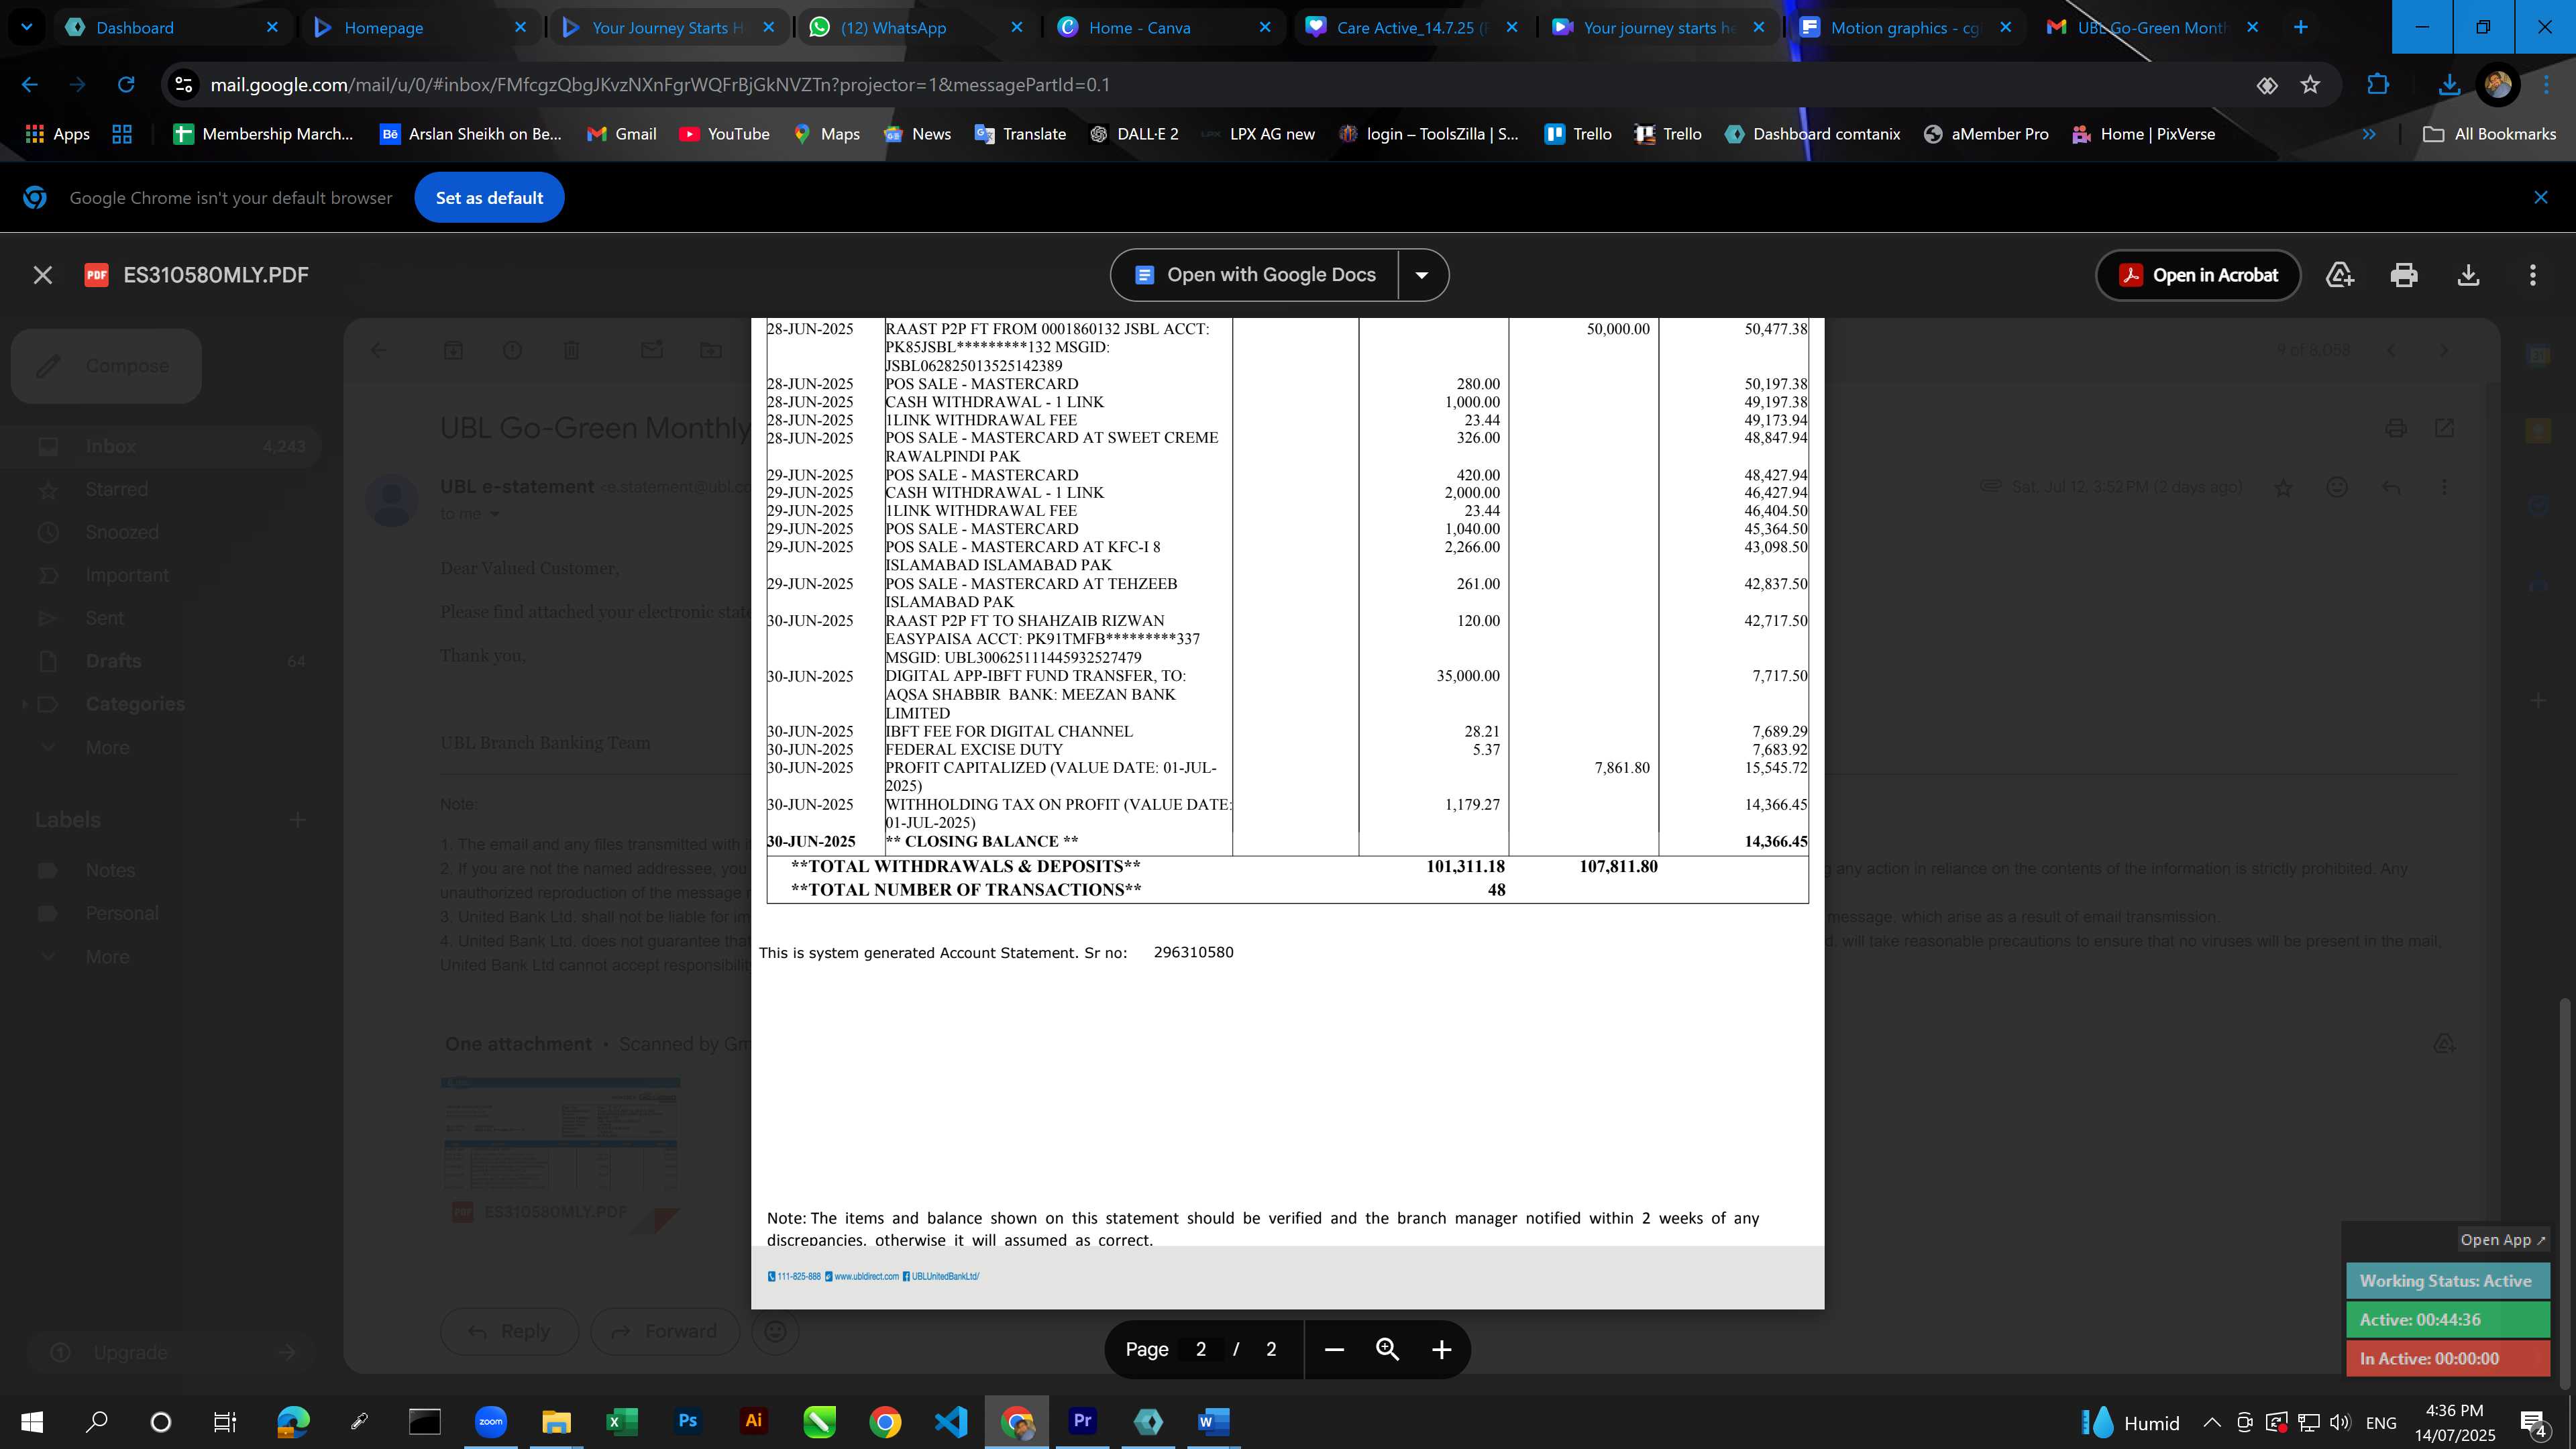
Task: Open volume control in system tray
Action: (2340, 1423)
